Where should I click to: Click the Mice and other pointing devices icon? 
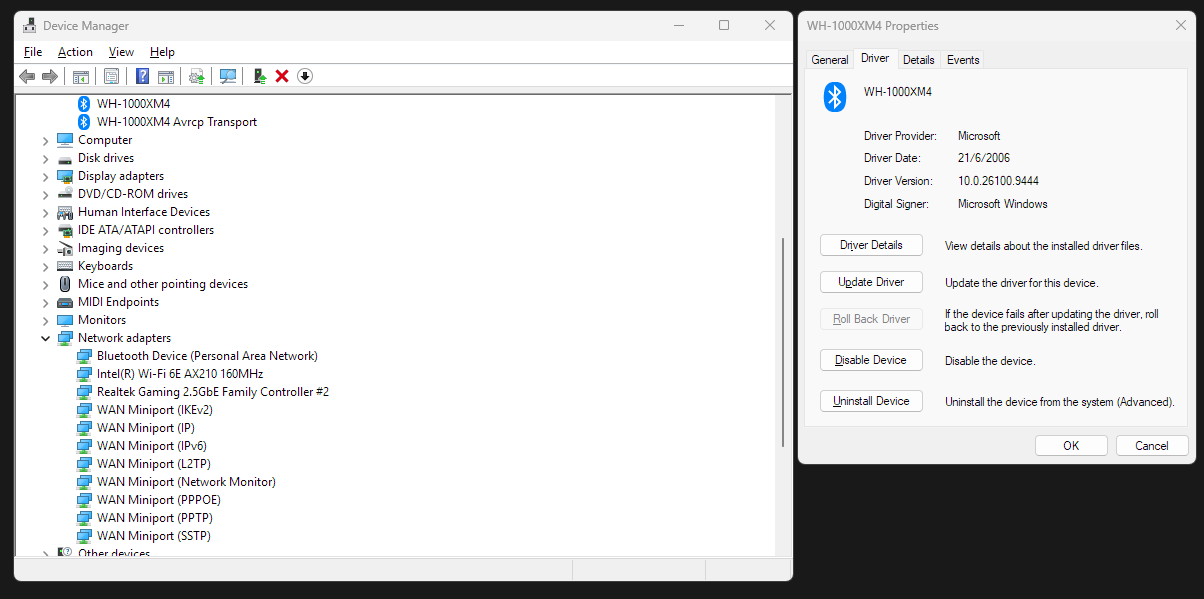[x=65, y=284]
